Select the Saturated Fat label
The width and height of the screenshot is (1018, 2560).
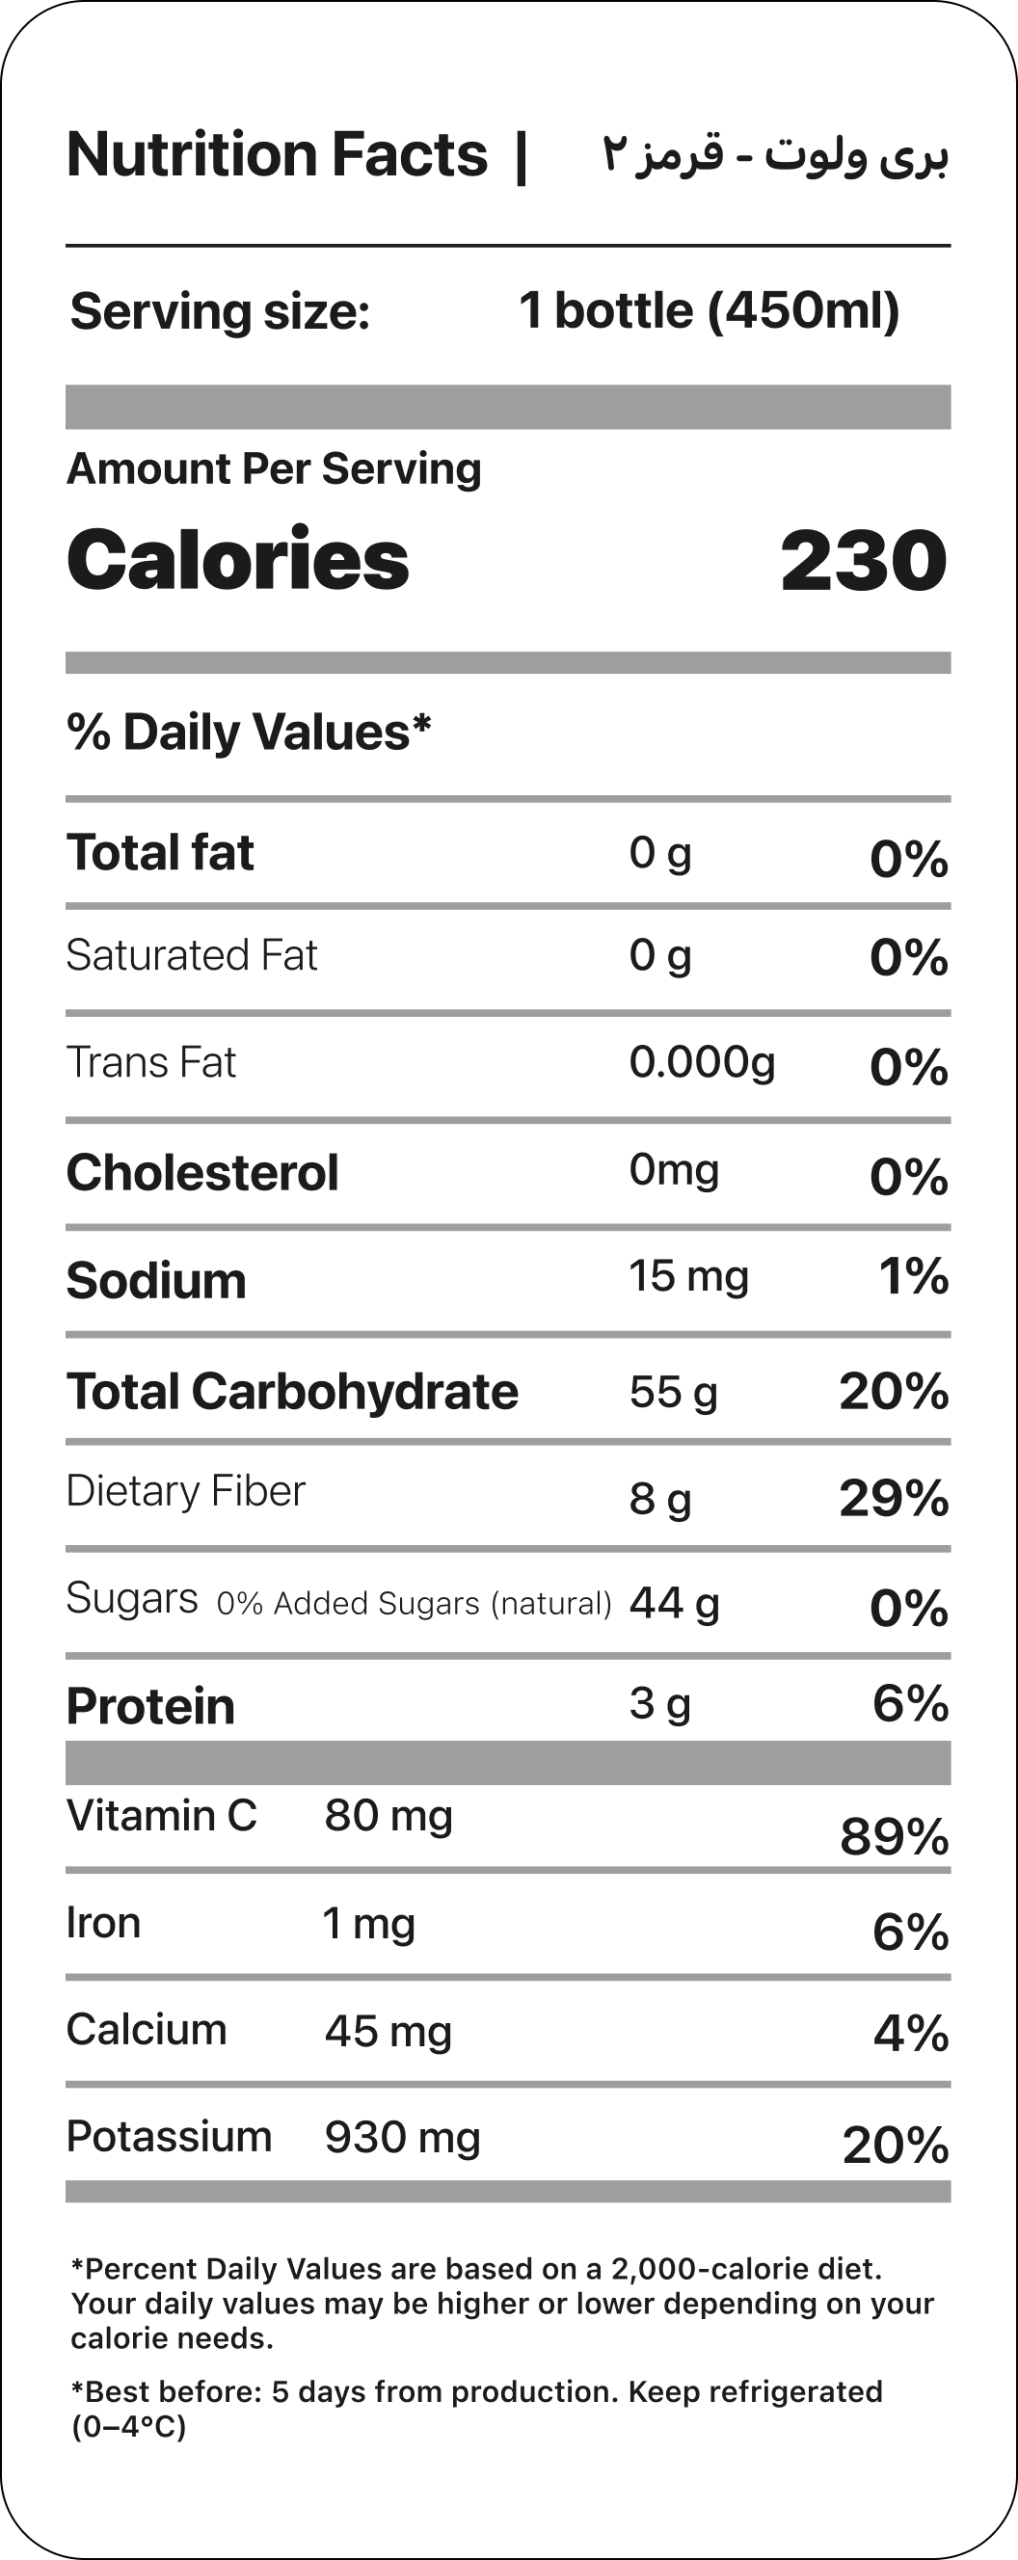click(x=191, y=956)
